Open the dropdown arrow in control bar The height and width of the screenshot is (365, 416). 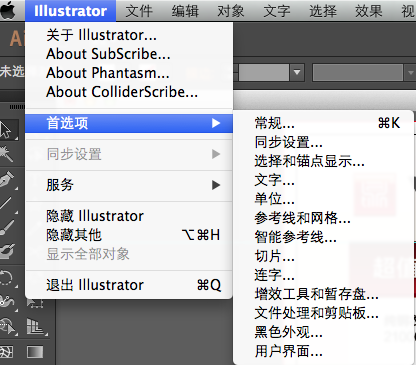pyautogui.click(x=297, y=72)
